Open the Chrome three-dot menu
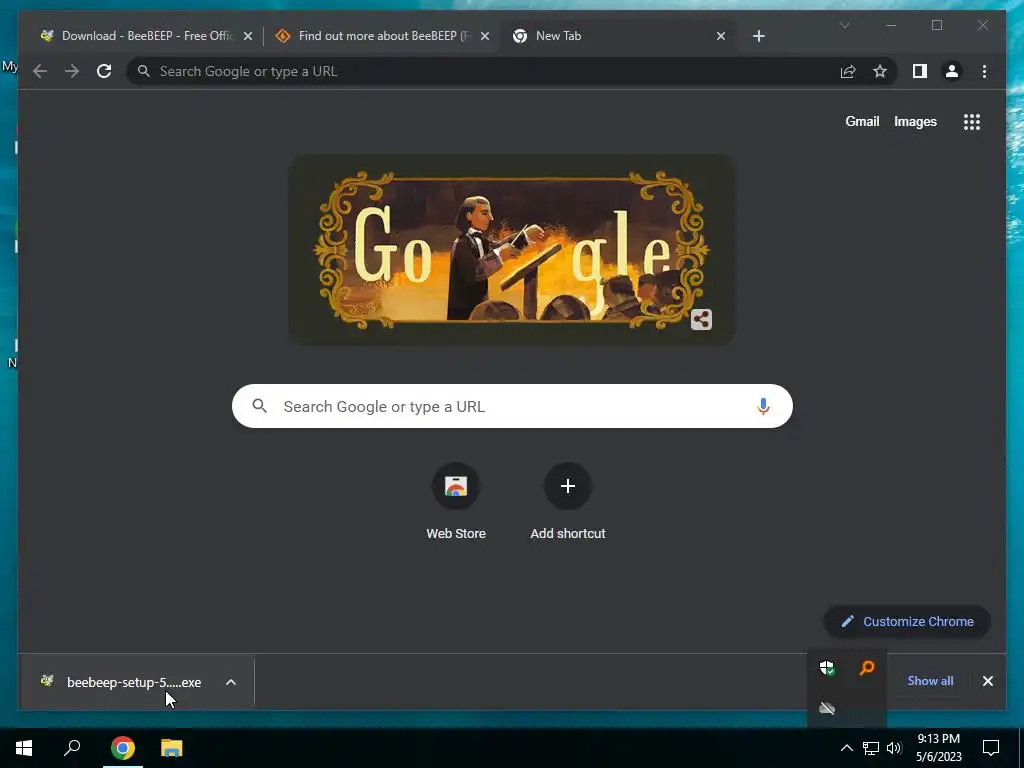 pos(984,71)
